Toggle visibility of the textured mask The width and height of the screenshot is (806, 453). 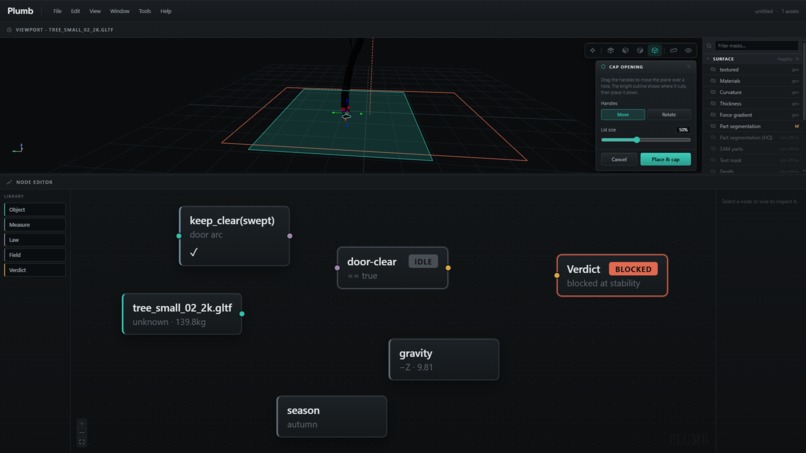coord(713,69)
